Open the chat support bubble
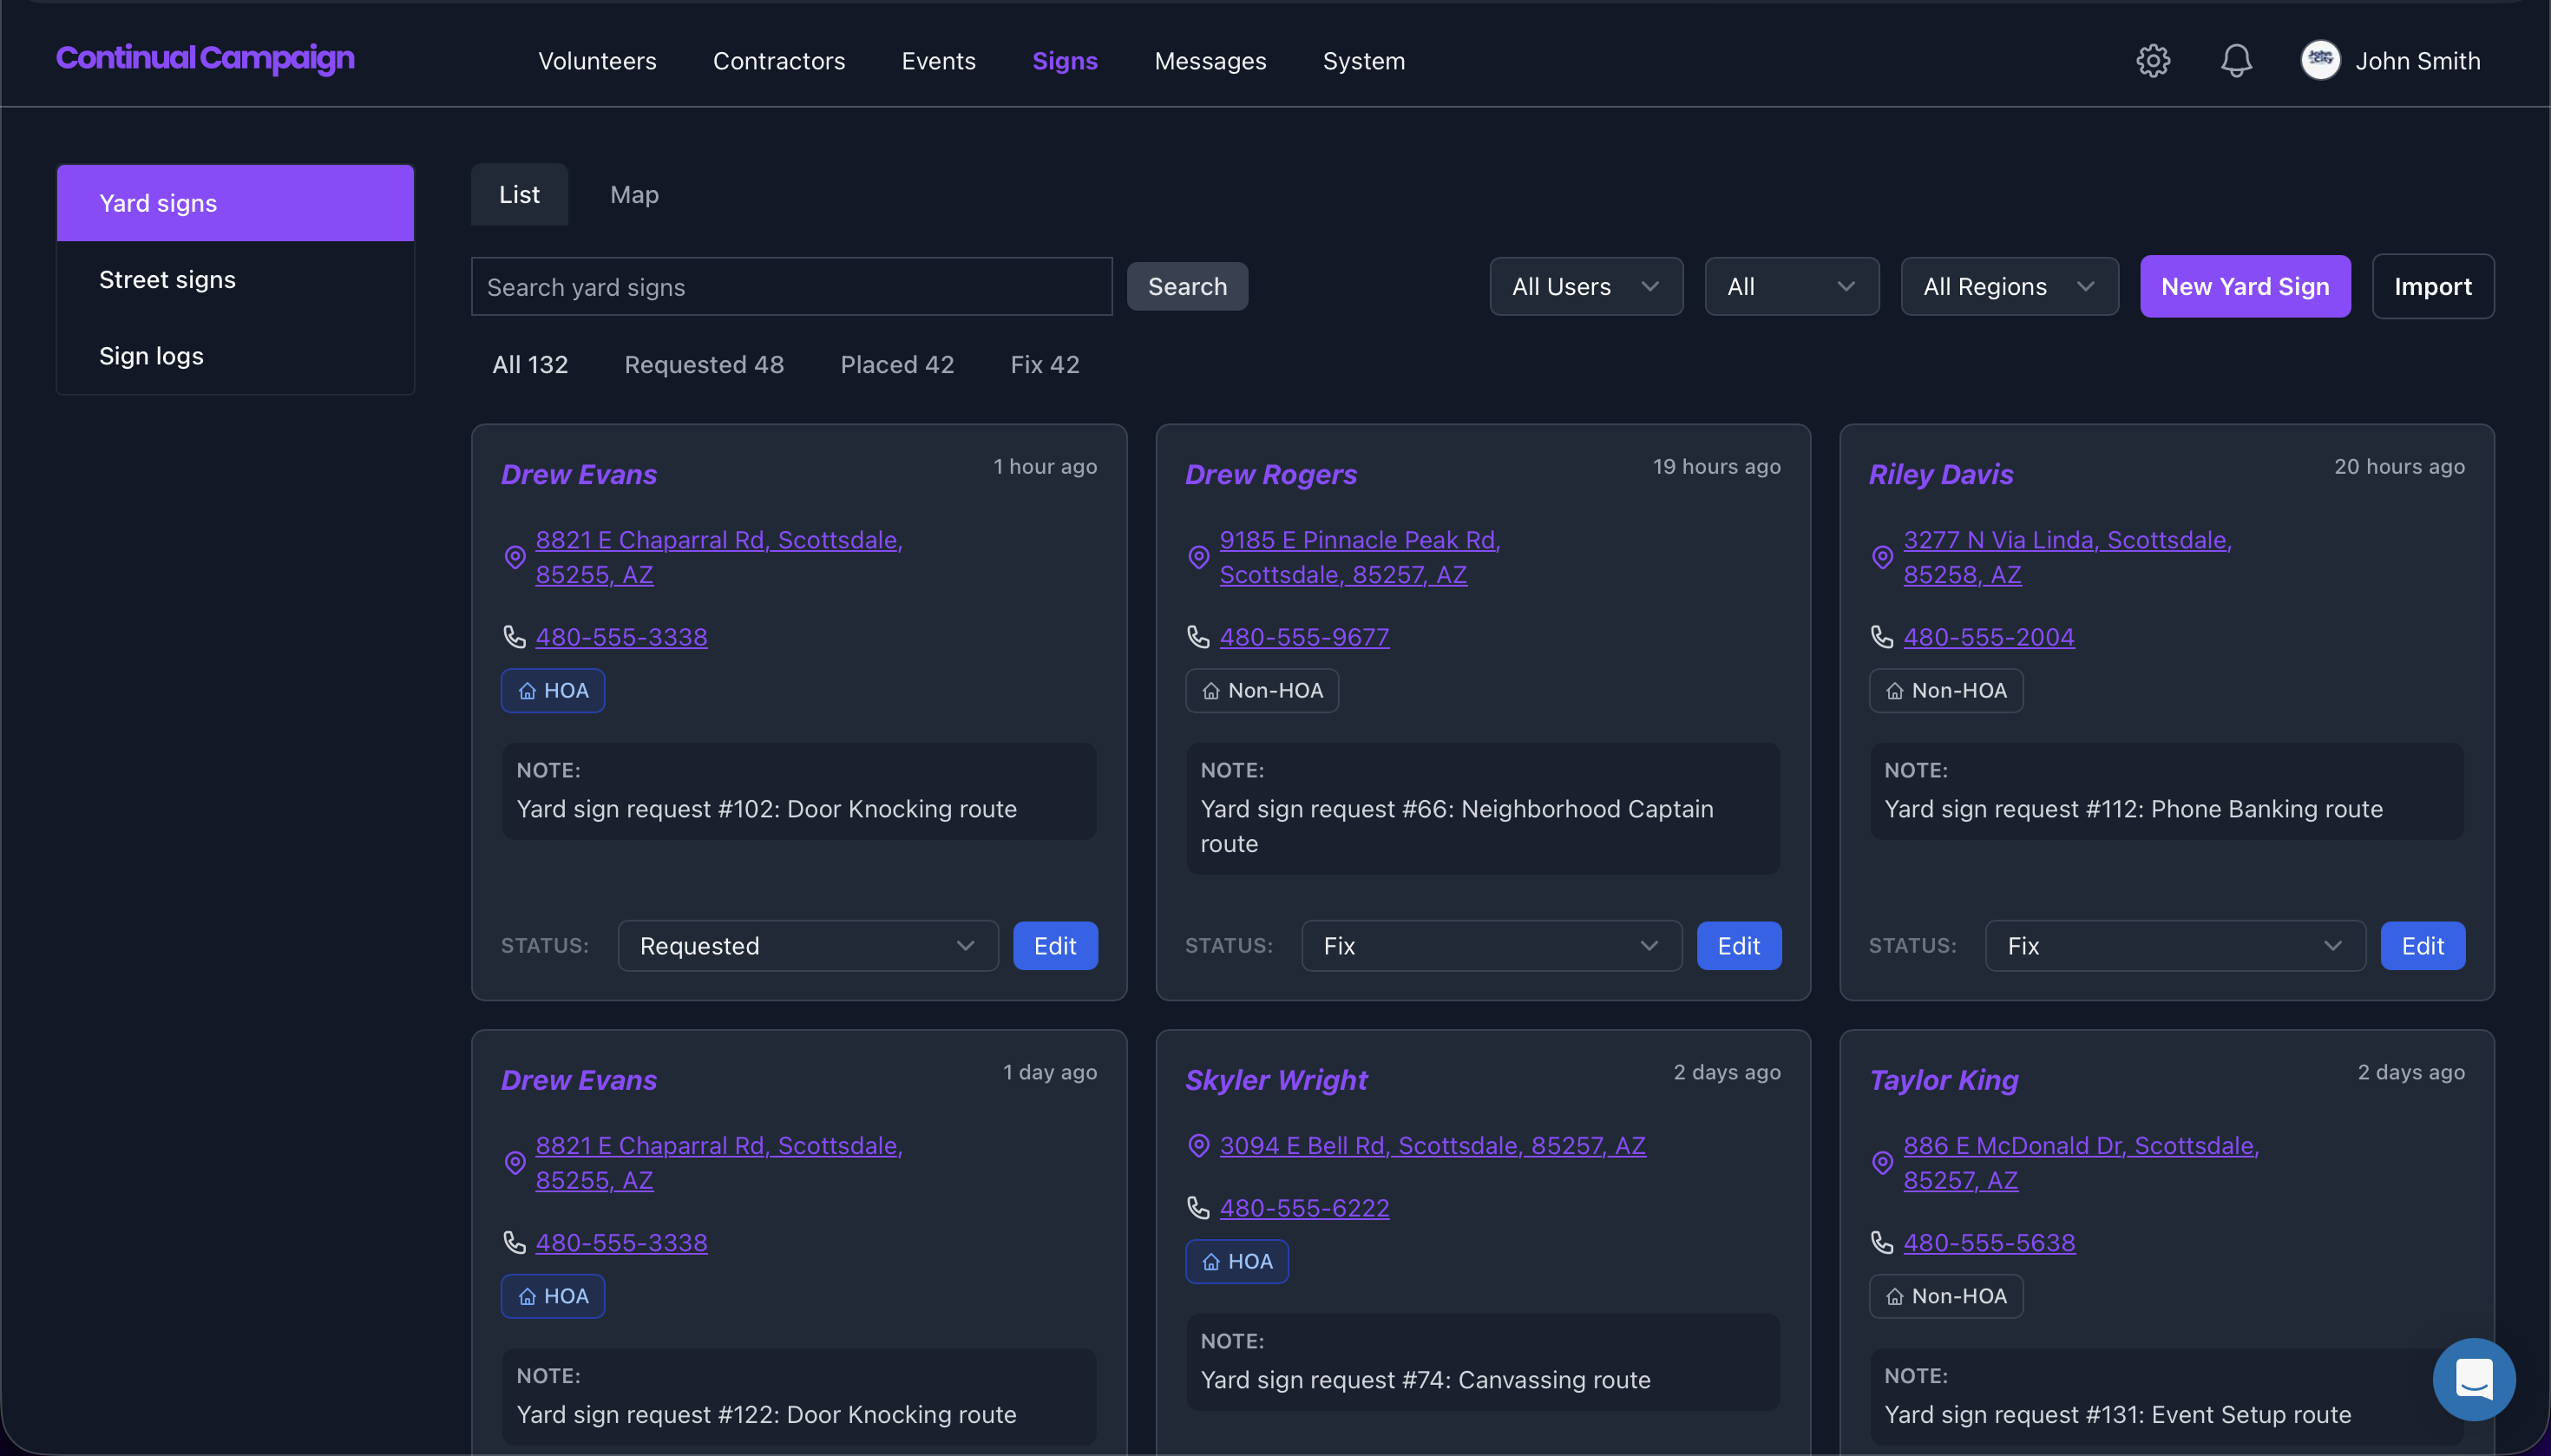The height and width of the screenshot is (1456, 2551). 2473,1379
